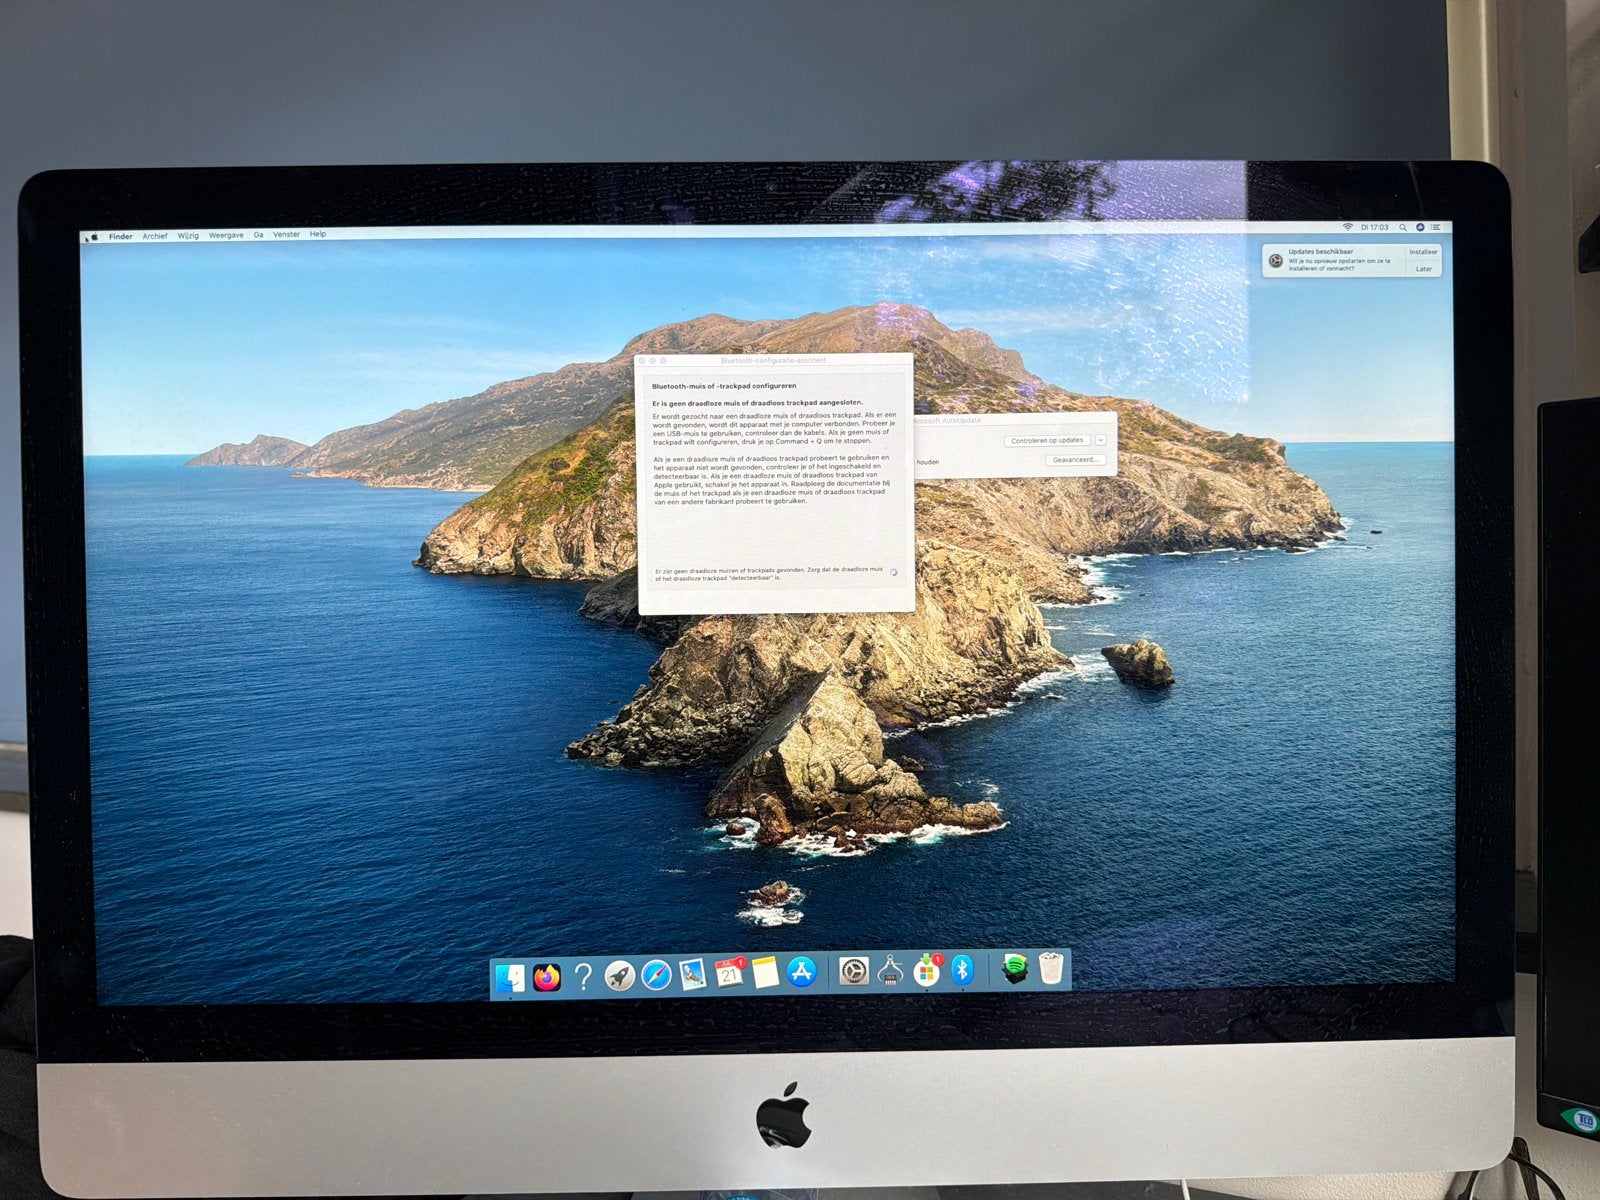Click Later in the update notification
The width and height of the screenshot is (1600, 1200).
pos(1424,269)
